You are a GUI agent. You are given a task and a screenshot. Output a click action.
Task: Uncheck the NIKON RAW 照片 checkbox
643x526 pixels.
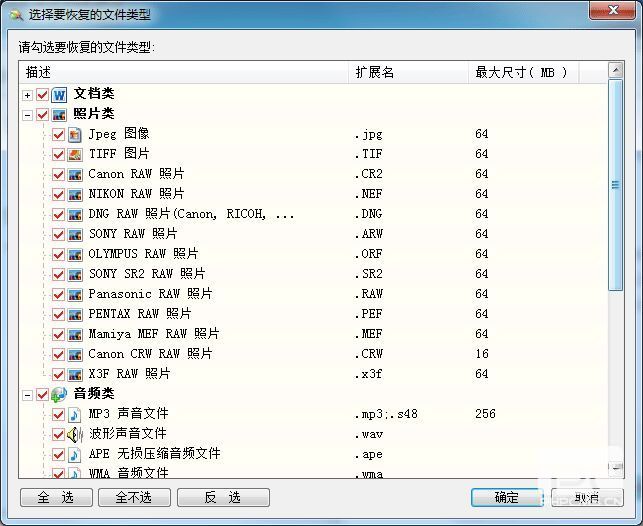click(x=59, y=194)
